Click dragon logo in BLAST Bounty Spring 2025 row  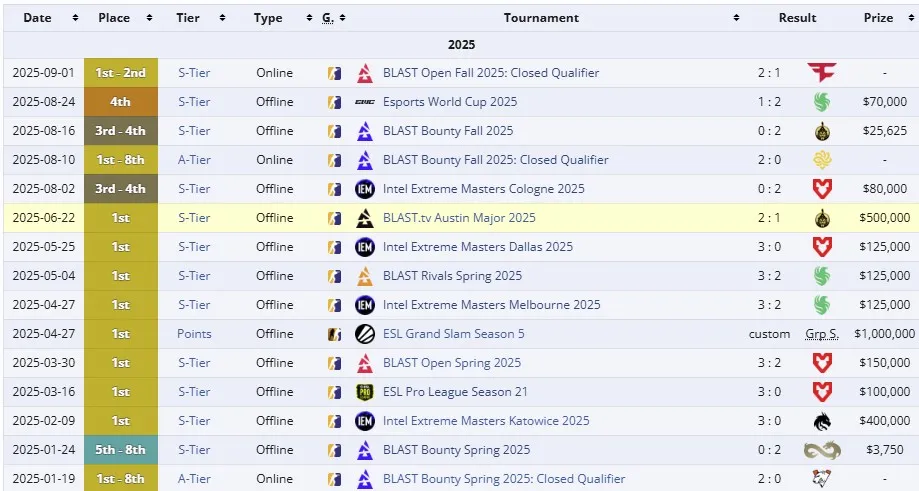(x=822, y=450)
